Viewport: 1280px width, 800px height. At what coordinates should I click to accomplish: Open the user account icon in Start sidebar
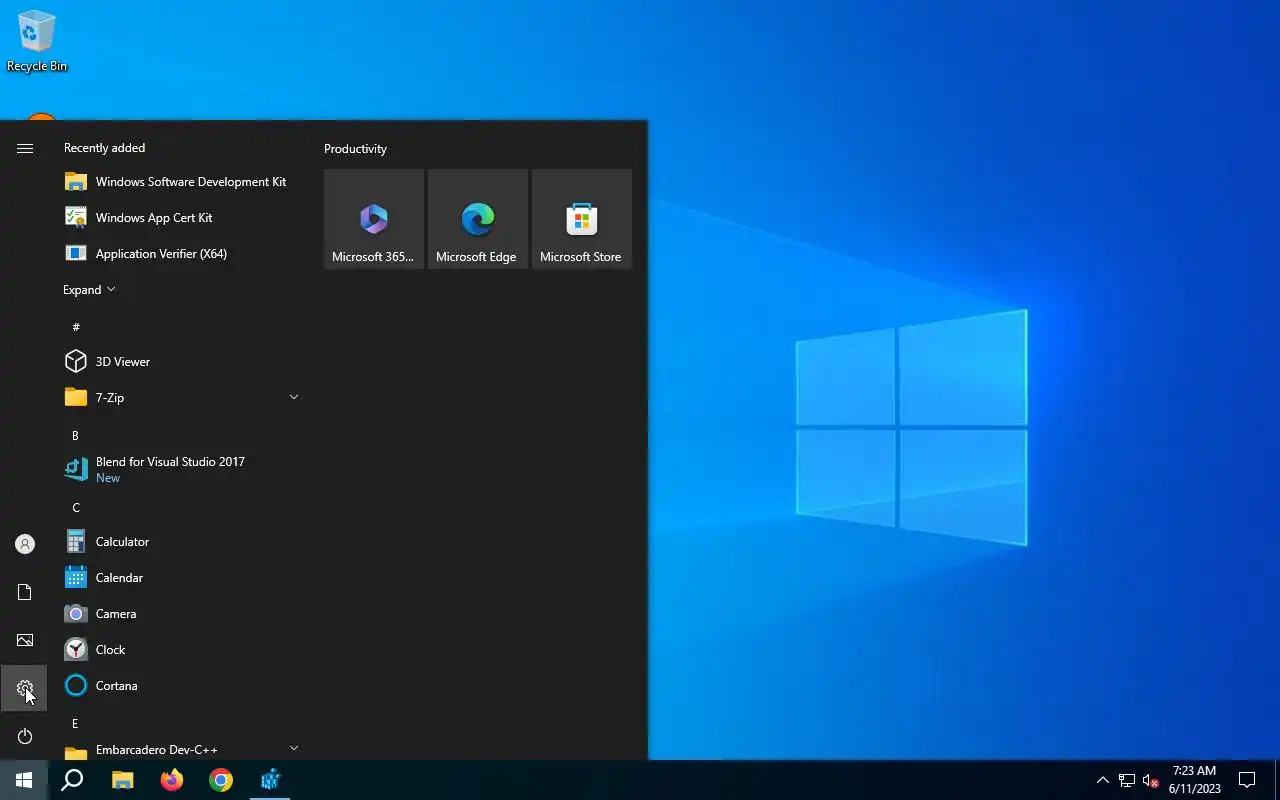(25, 544)
